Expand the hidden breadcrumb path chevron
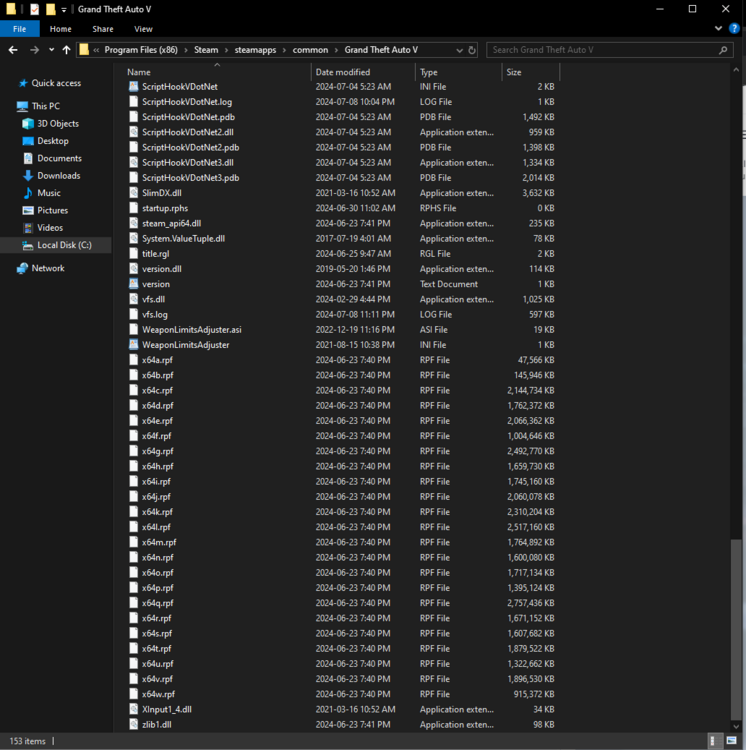 pos(96,50)
